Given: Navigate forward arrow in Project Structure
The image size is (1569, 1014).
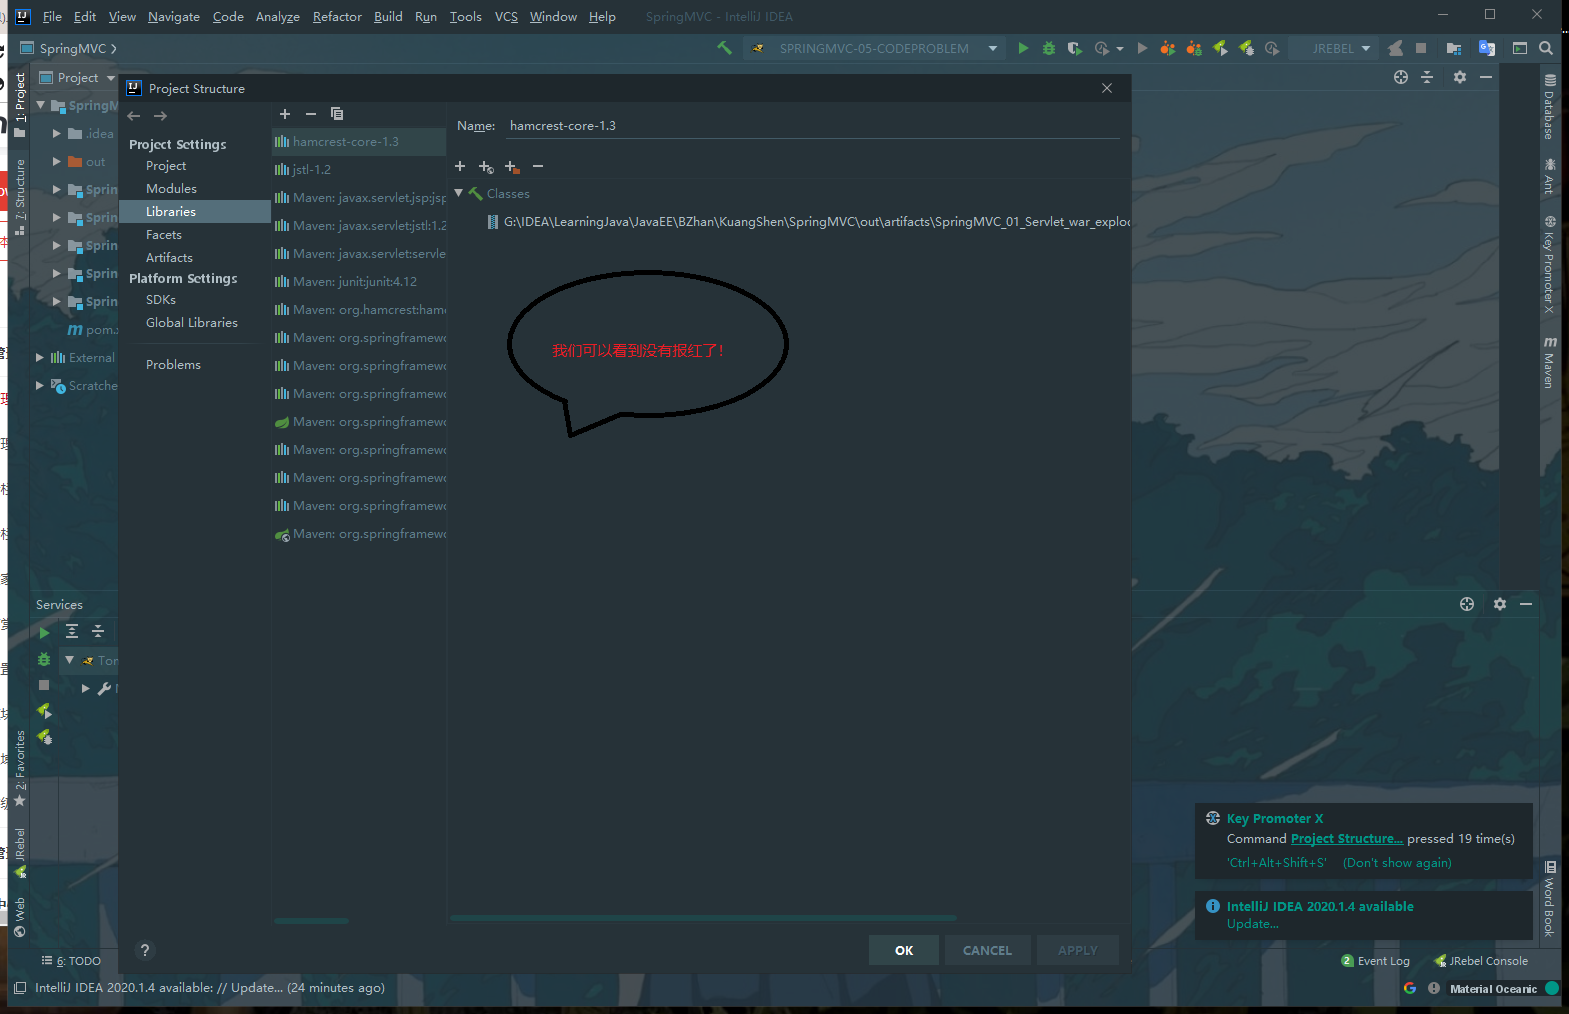Looking at the screenshot, I should pyautogui.click(x=160, y=116).
